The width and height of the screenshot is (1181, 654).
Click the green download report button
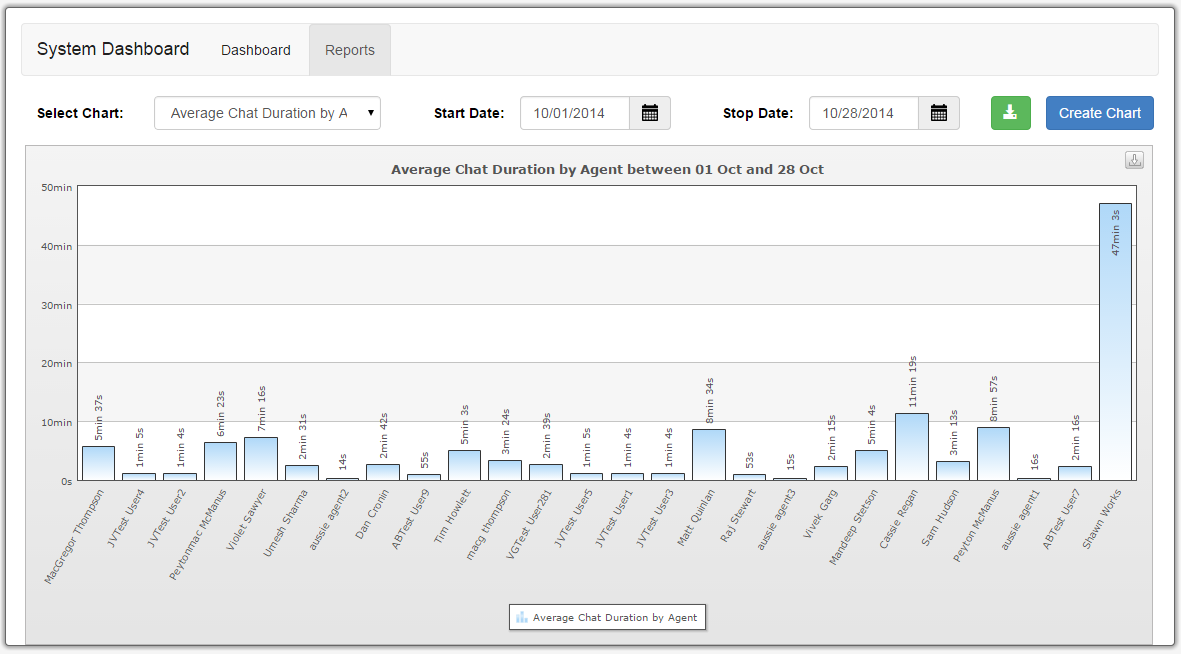click(x=1011, y=113)
